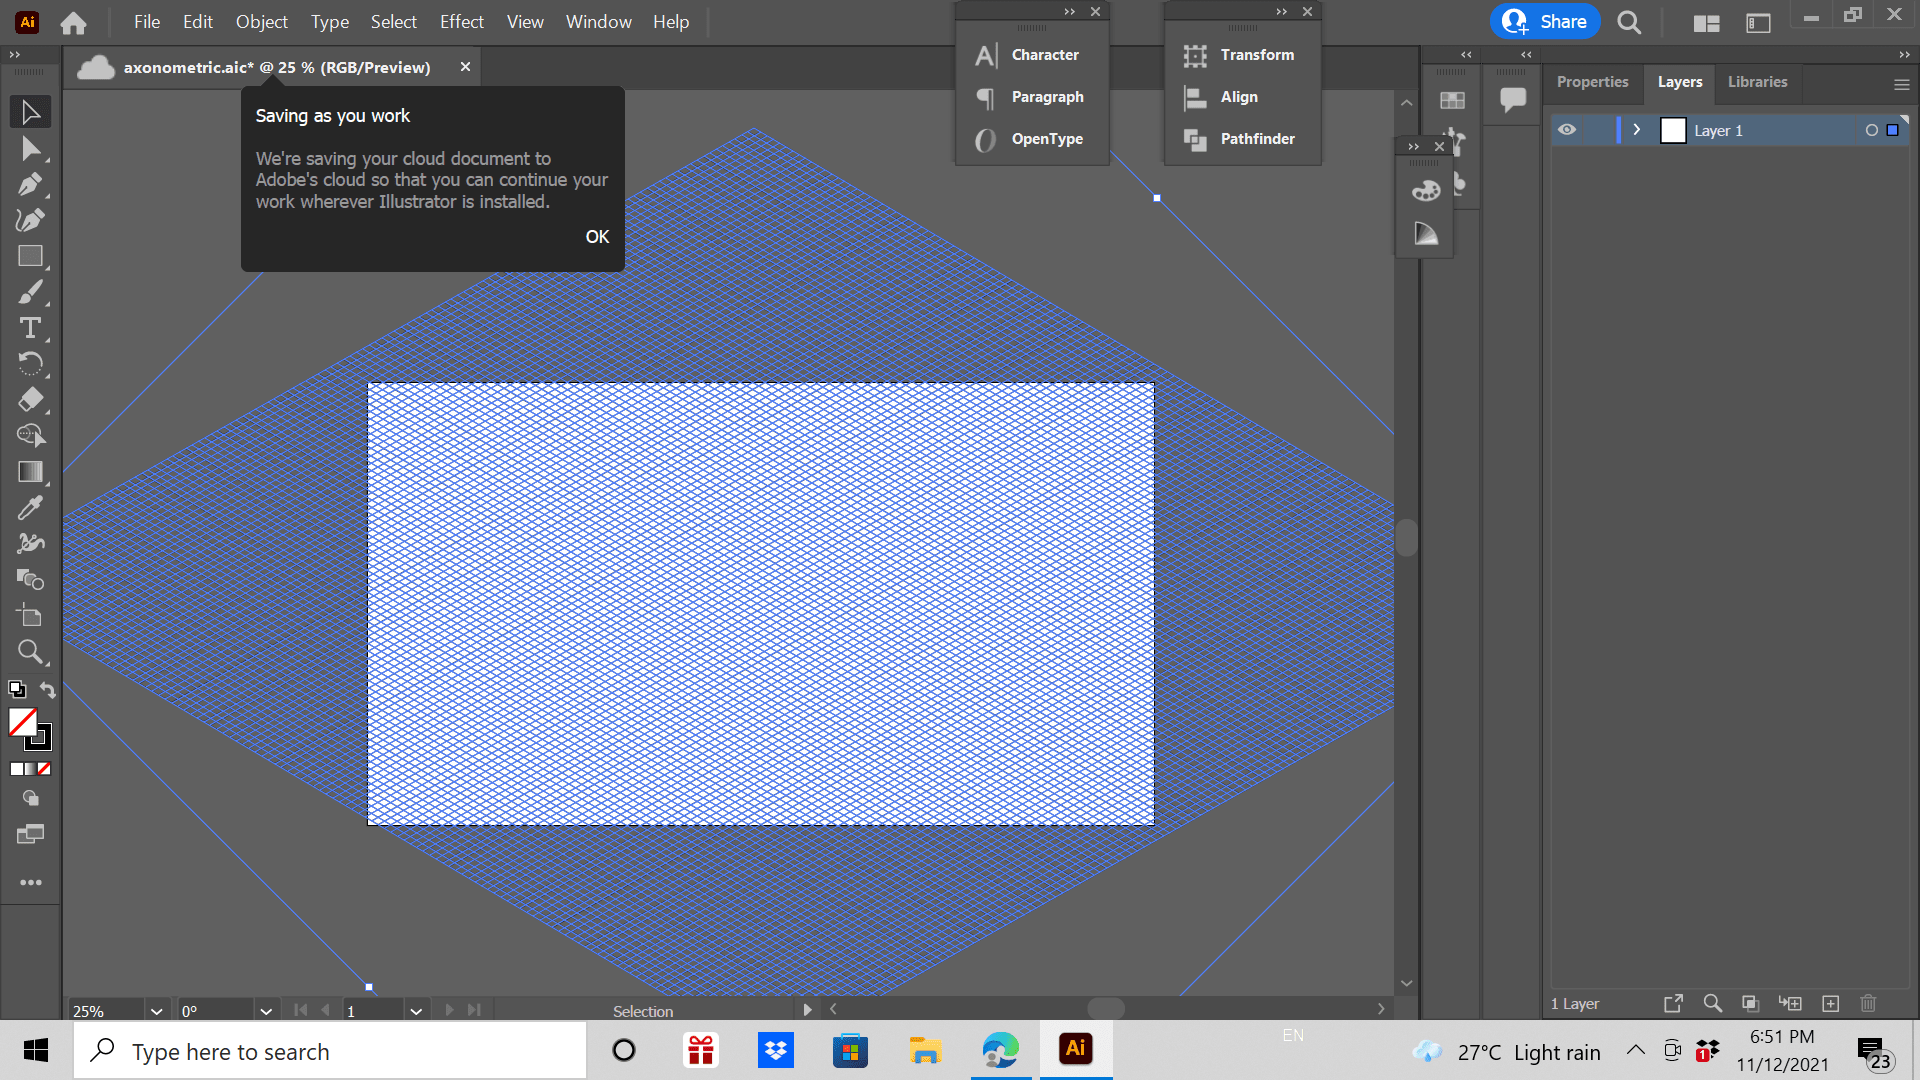Viewport: 1920px width, 1080px height.
Task: Open the Comments panel icon
Action: tap(1512, 99)
